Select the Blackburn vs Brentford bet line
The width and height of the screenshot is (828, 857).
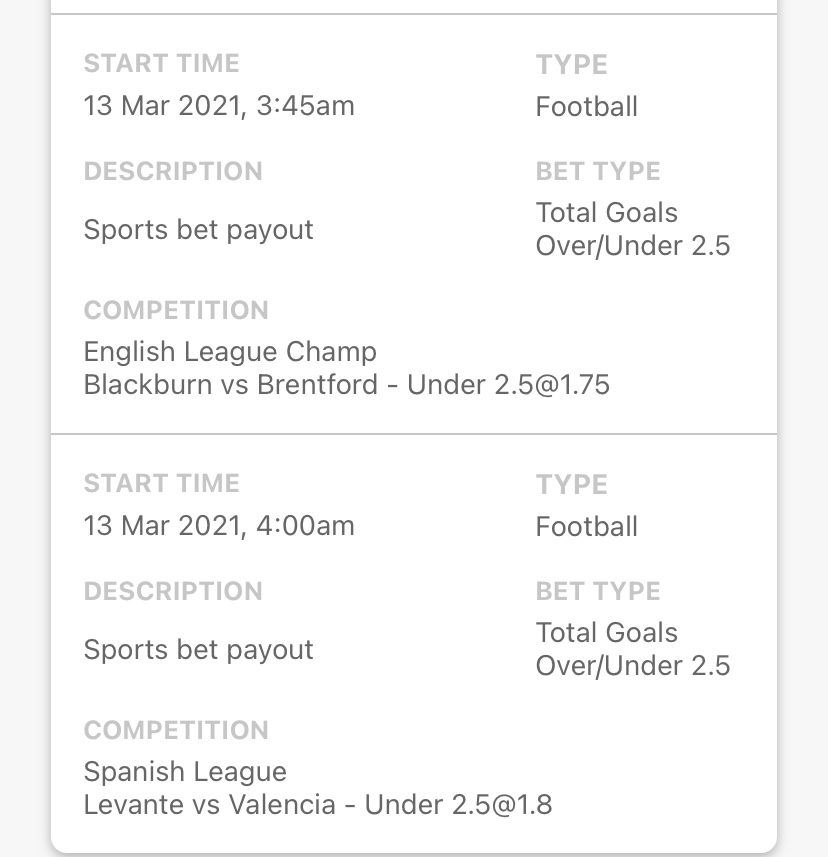347,385
